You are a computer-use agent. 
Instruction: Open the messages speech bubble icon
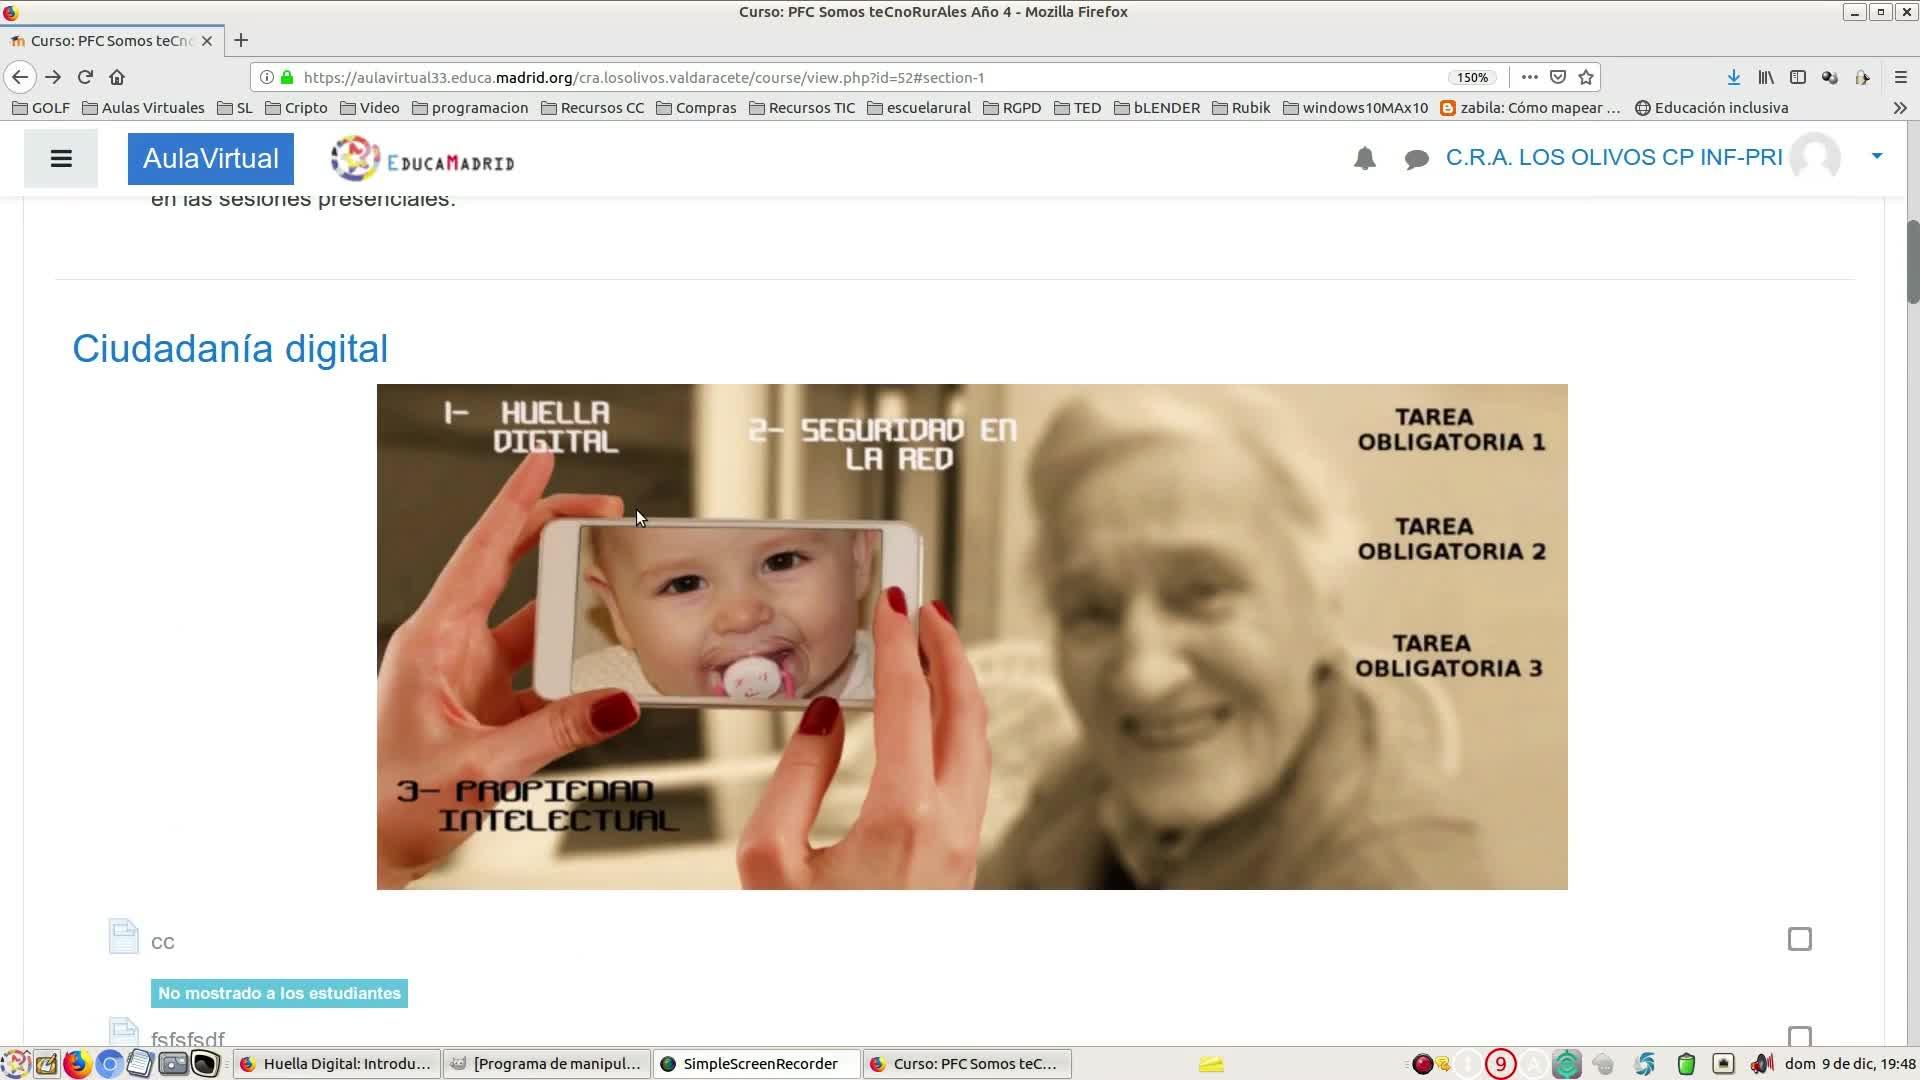1416,159
